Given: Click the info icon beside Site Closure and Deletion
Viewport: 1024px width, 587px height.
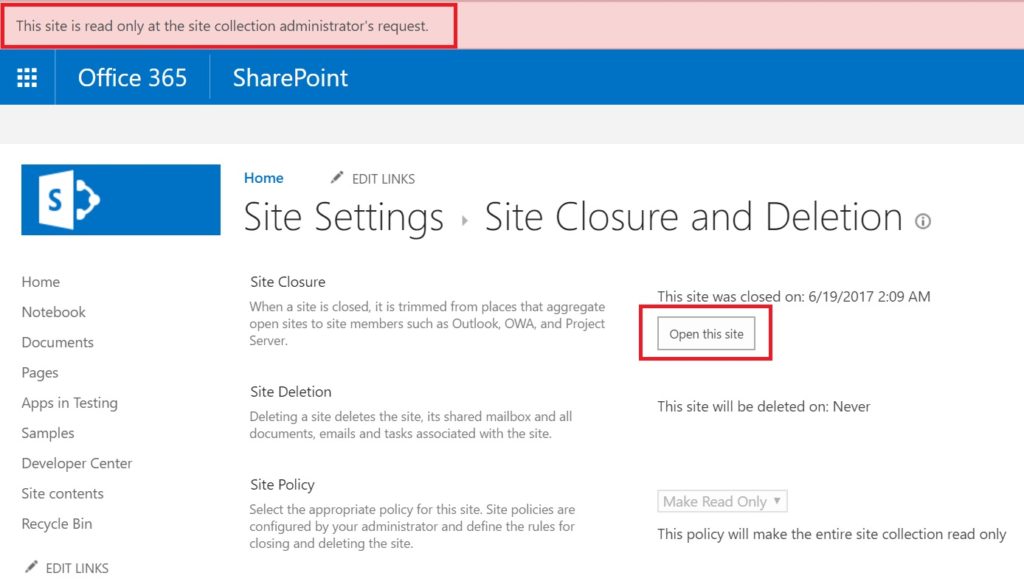Looking at the screenshot, I should tap(923, 221).
